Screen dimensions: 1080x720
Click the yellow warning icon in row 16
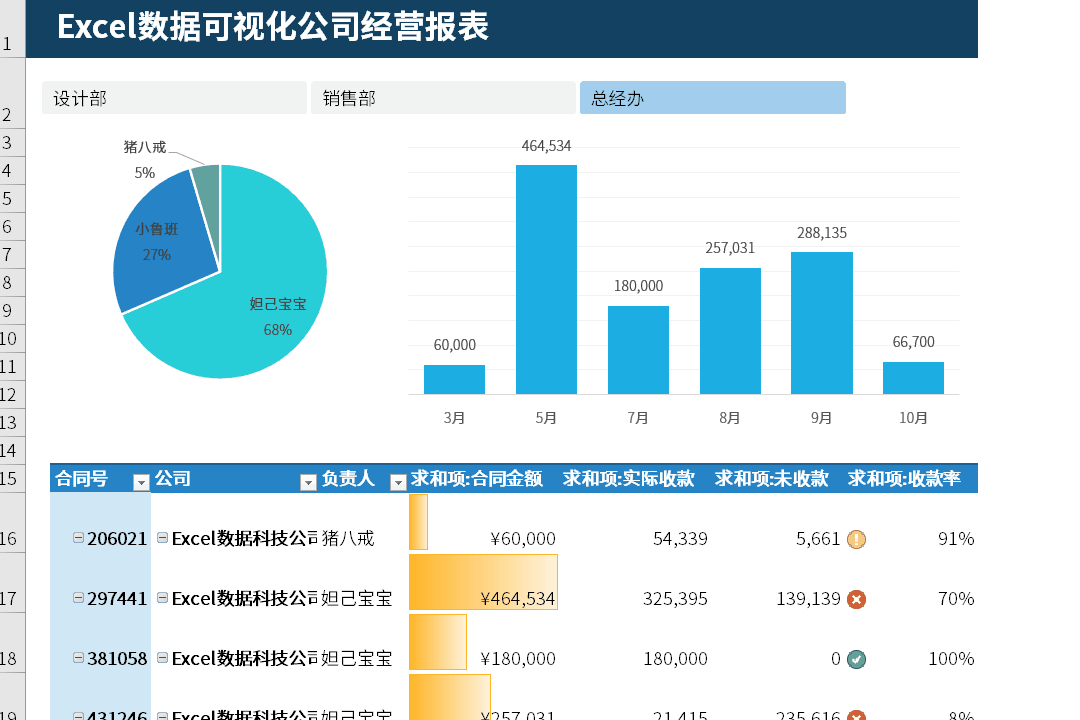click(856, 540)
